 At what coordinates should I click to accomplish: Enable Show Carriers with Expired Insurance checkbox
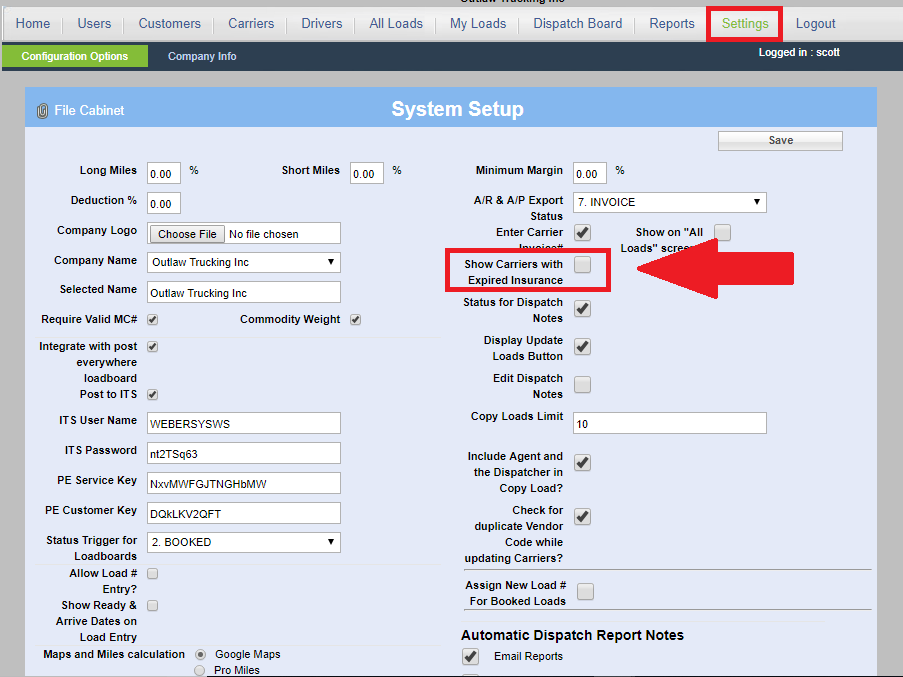[582, 265]
